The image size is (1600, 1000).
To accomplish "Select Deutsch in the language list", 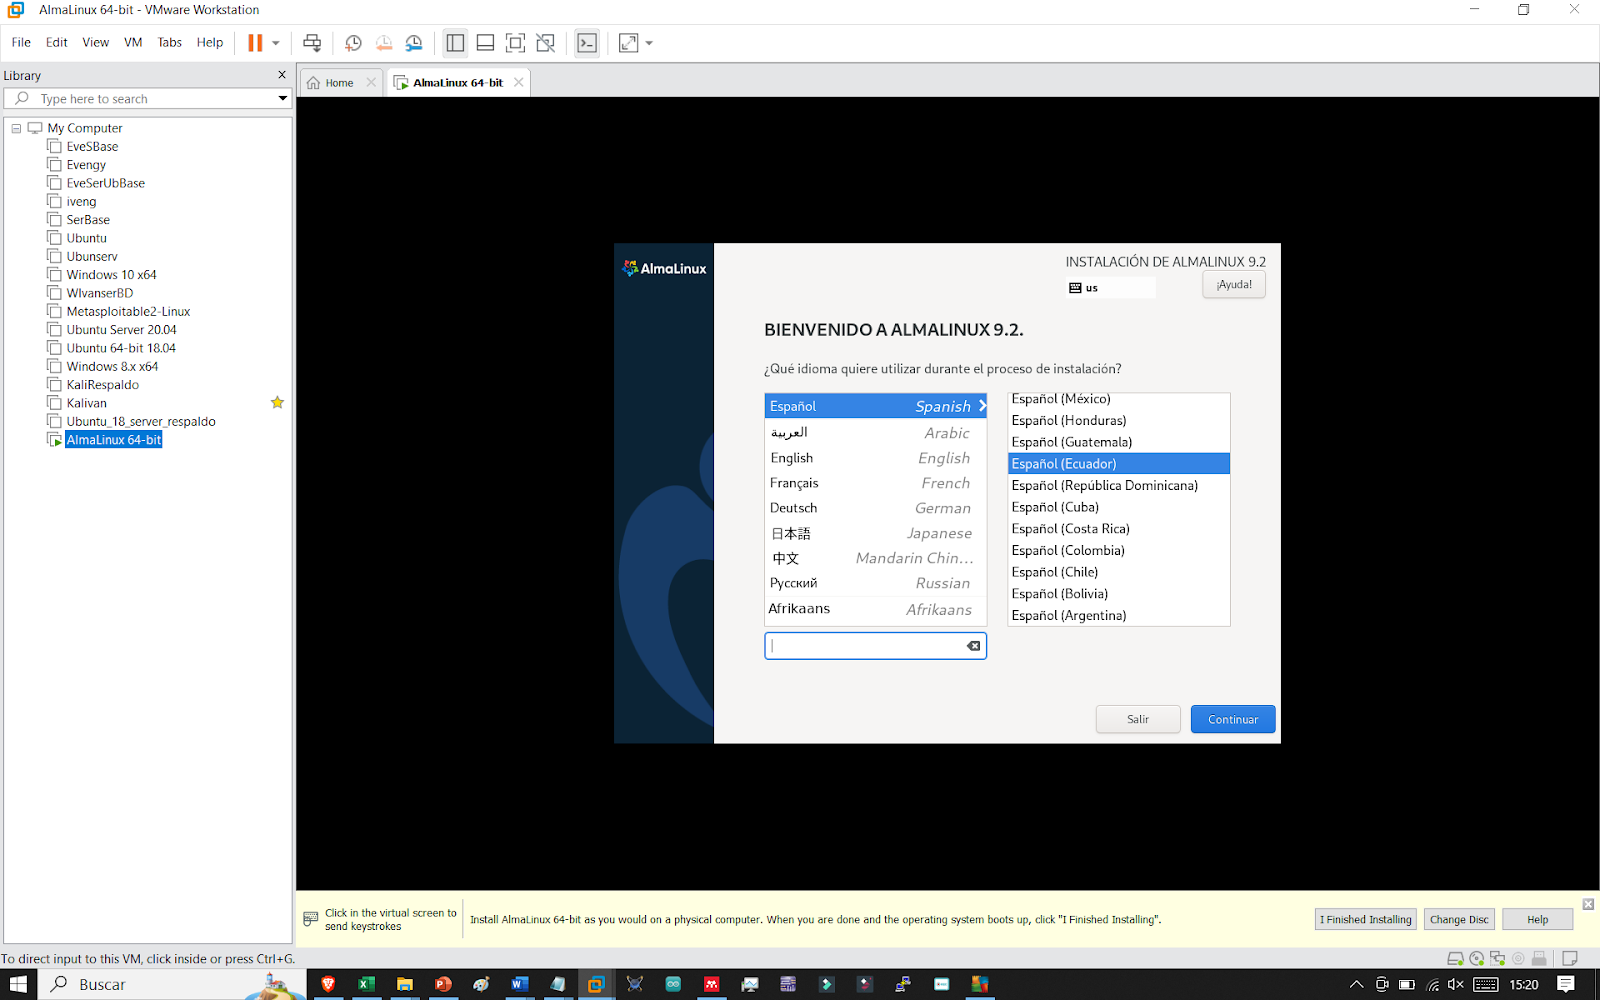I will coord(875,508).
